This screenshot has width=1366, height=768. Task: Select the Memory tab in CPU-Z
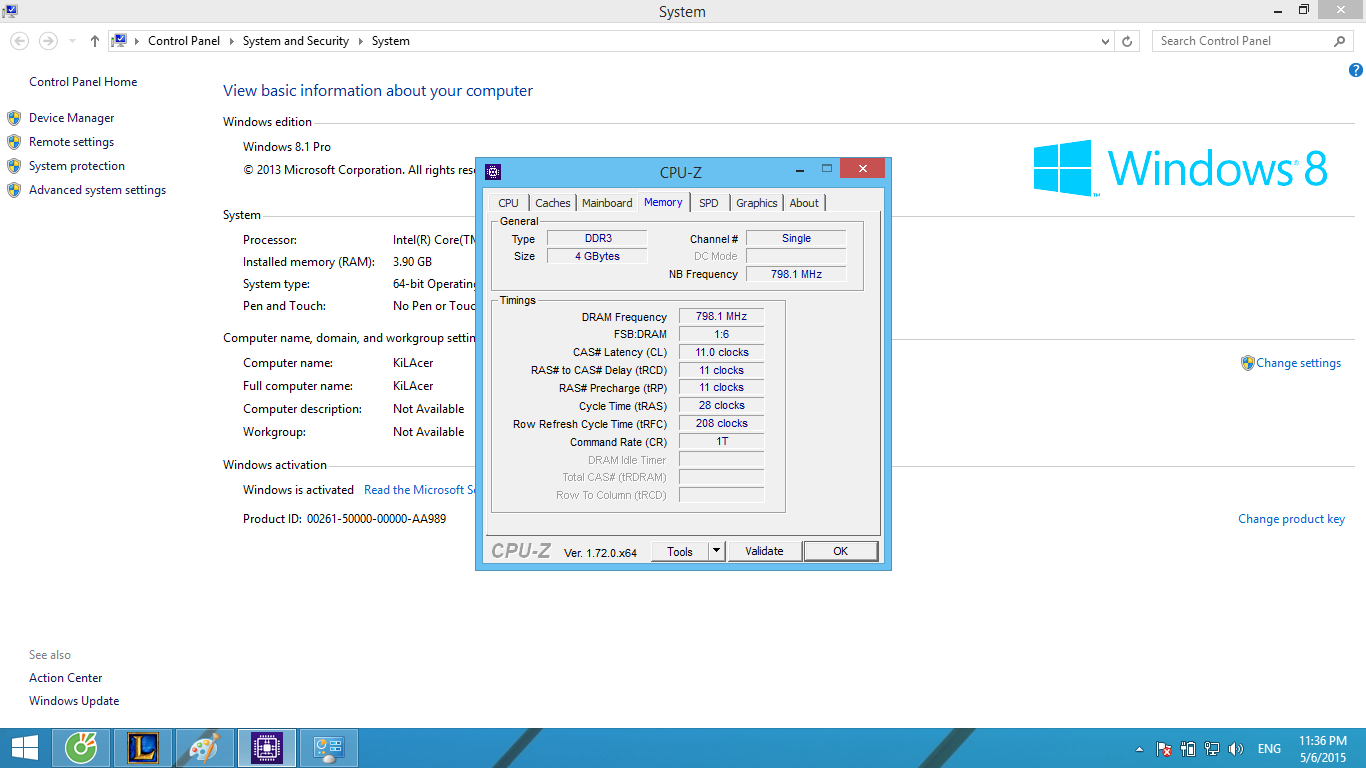[663, 202]
